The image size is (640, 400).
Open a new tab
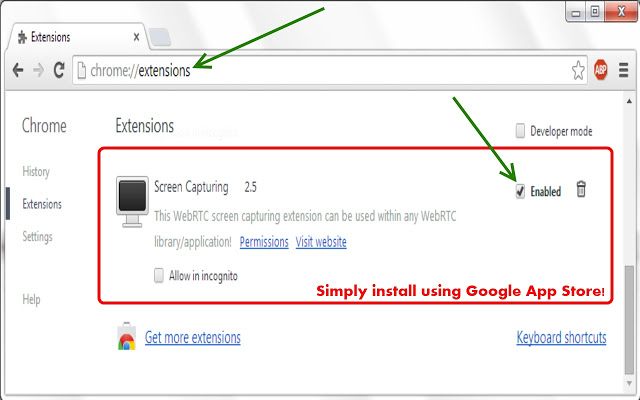pos(160,37)
